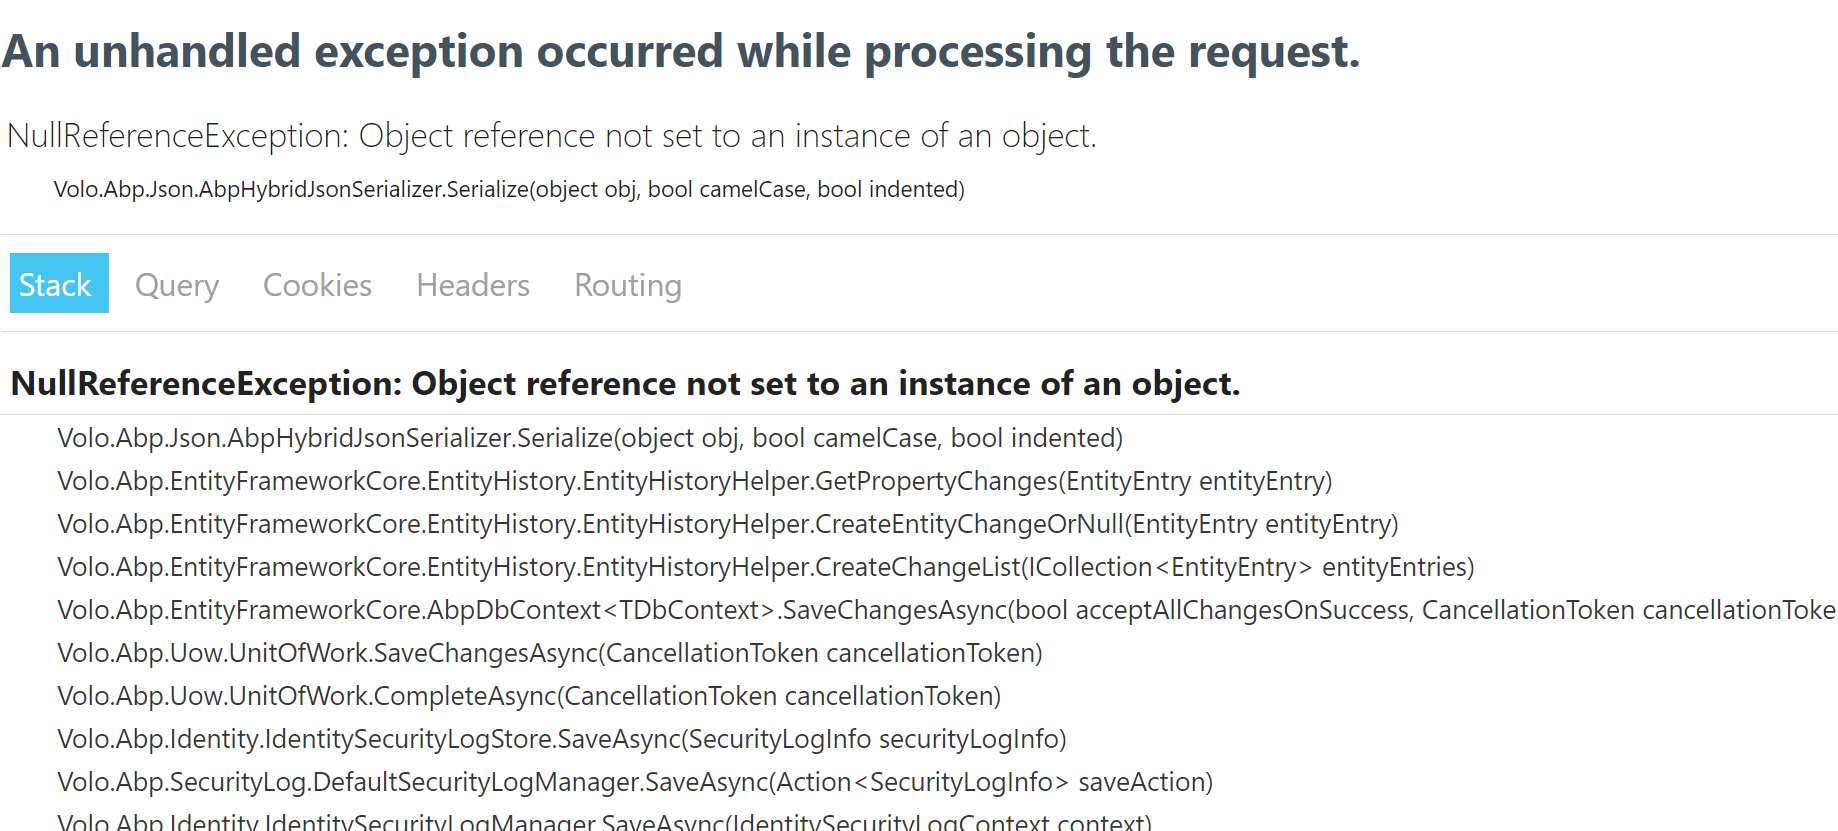
Task: Click the Serialize frame shown below the exception message
Action: pos(509,189)
